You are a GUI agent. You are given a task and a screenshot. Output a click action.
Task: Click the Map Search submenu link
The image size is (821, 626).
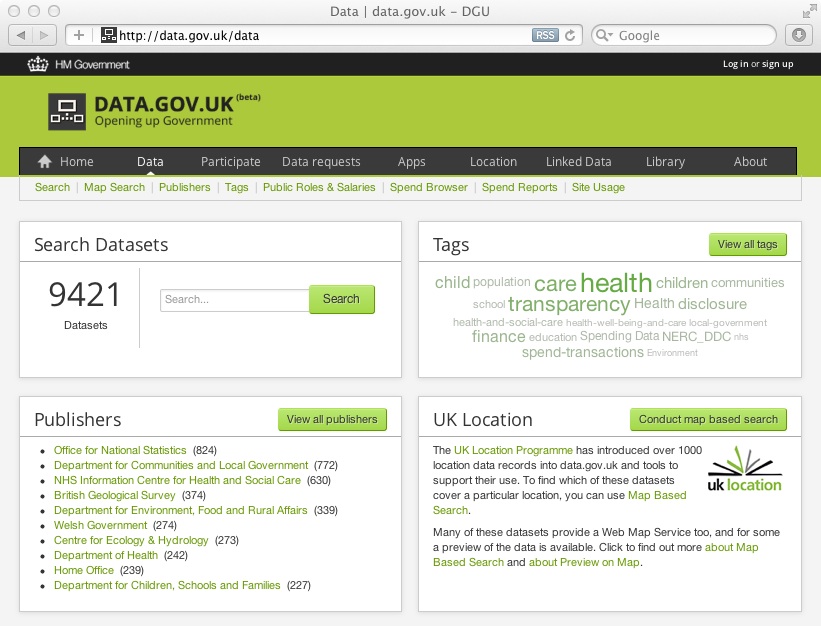[114, 187]
